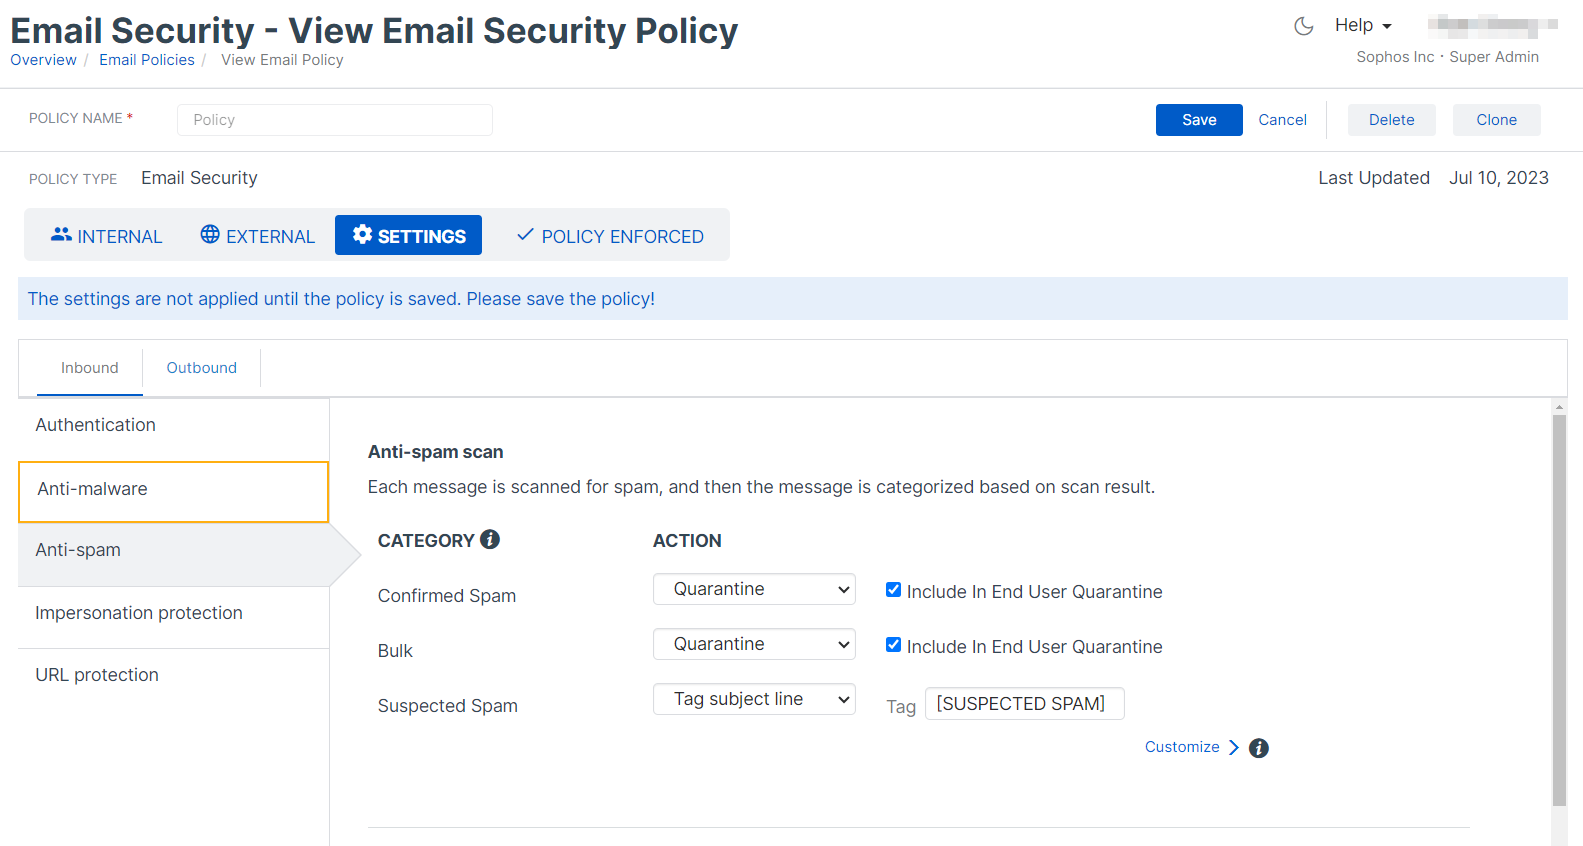Click the Settings gear icon
This screenshot has height=846, width=1583.
click(362, 235)
